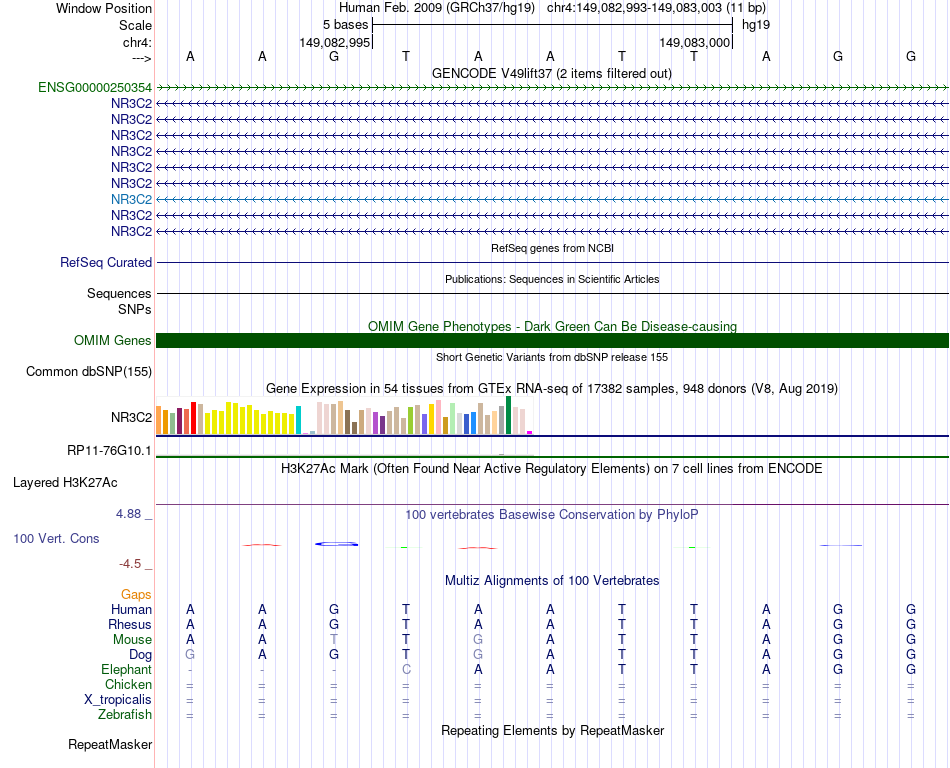Screen dimensions: 950x768
Task: Select the Zebrafish species row label
Action: tap(125, 714)
